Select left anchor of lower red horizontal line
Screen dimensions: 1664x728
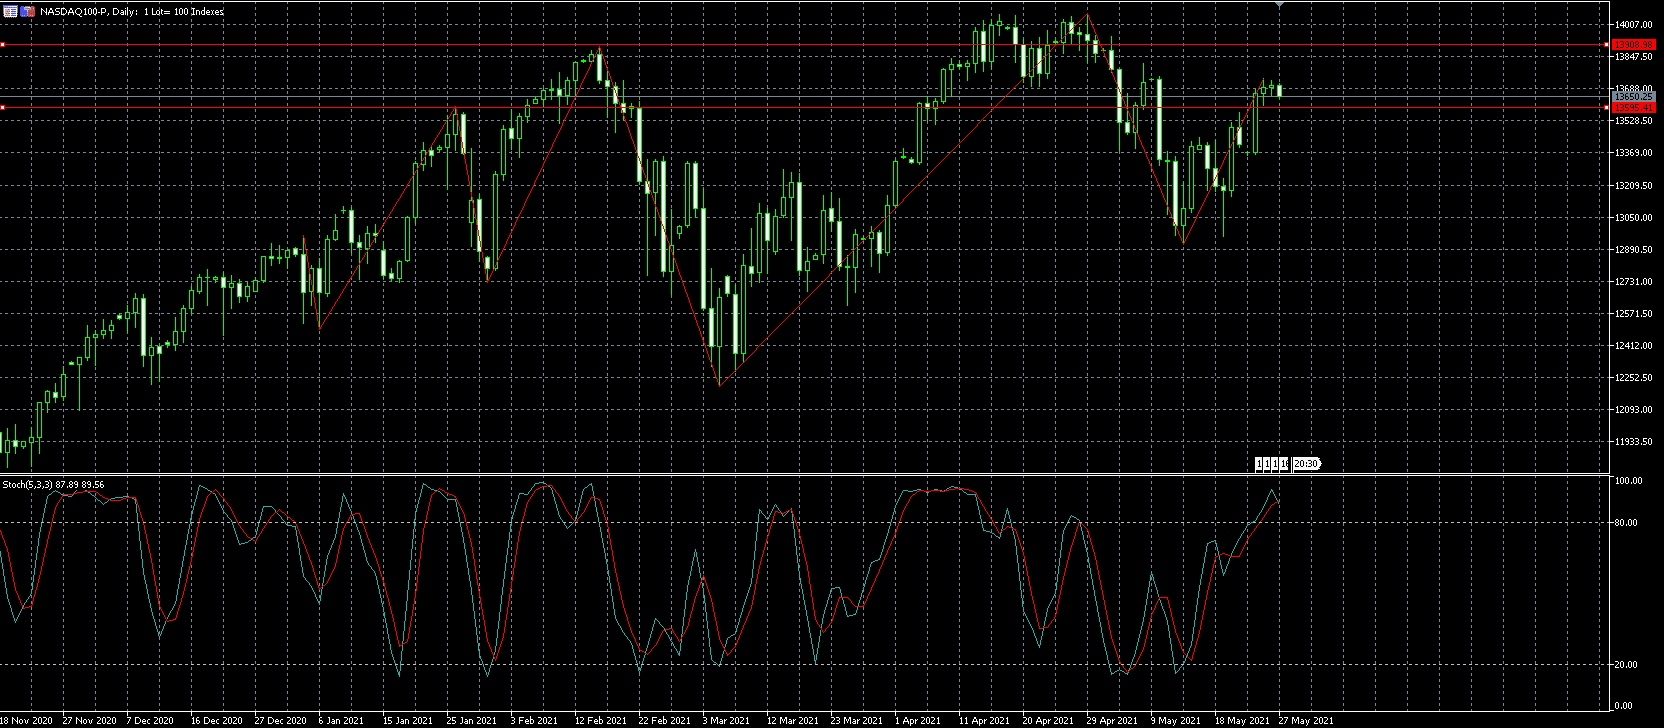point(3,107)
